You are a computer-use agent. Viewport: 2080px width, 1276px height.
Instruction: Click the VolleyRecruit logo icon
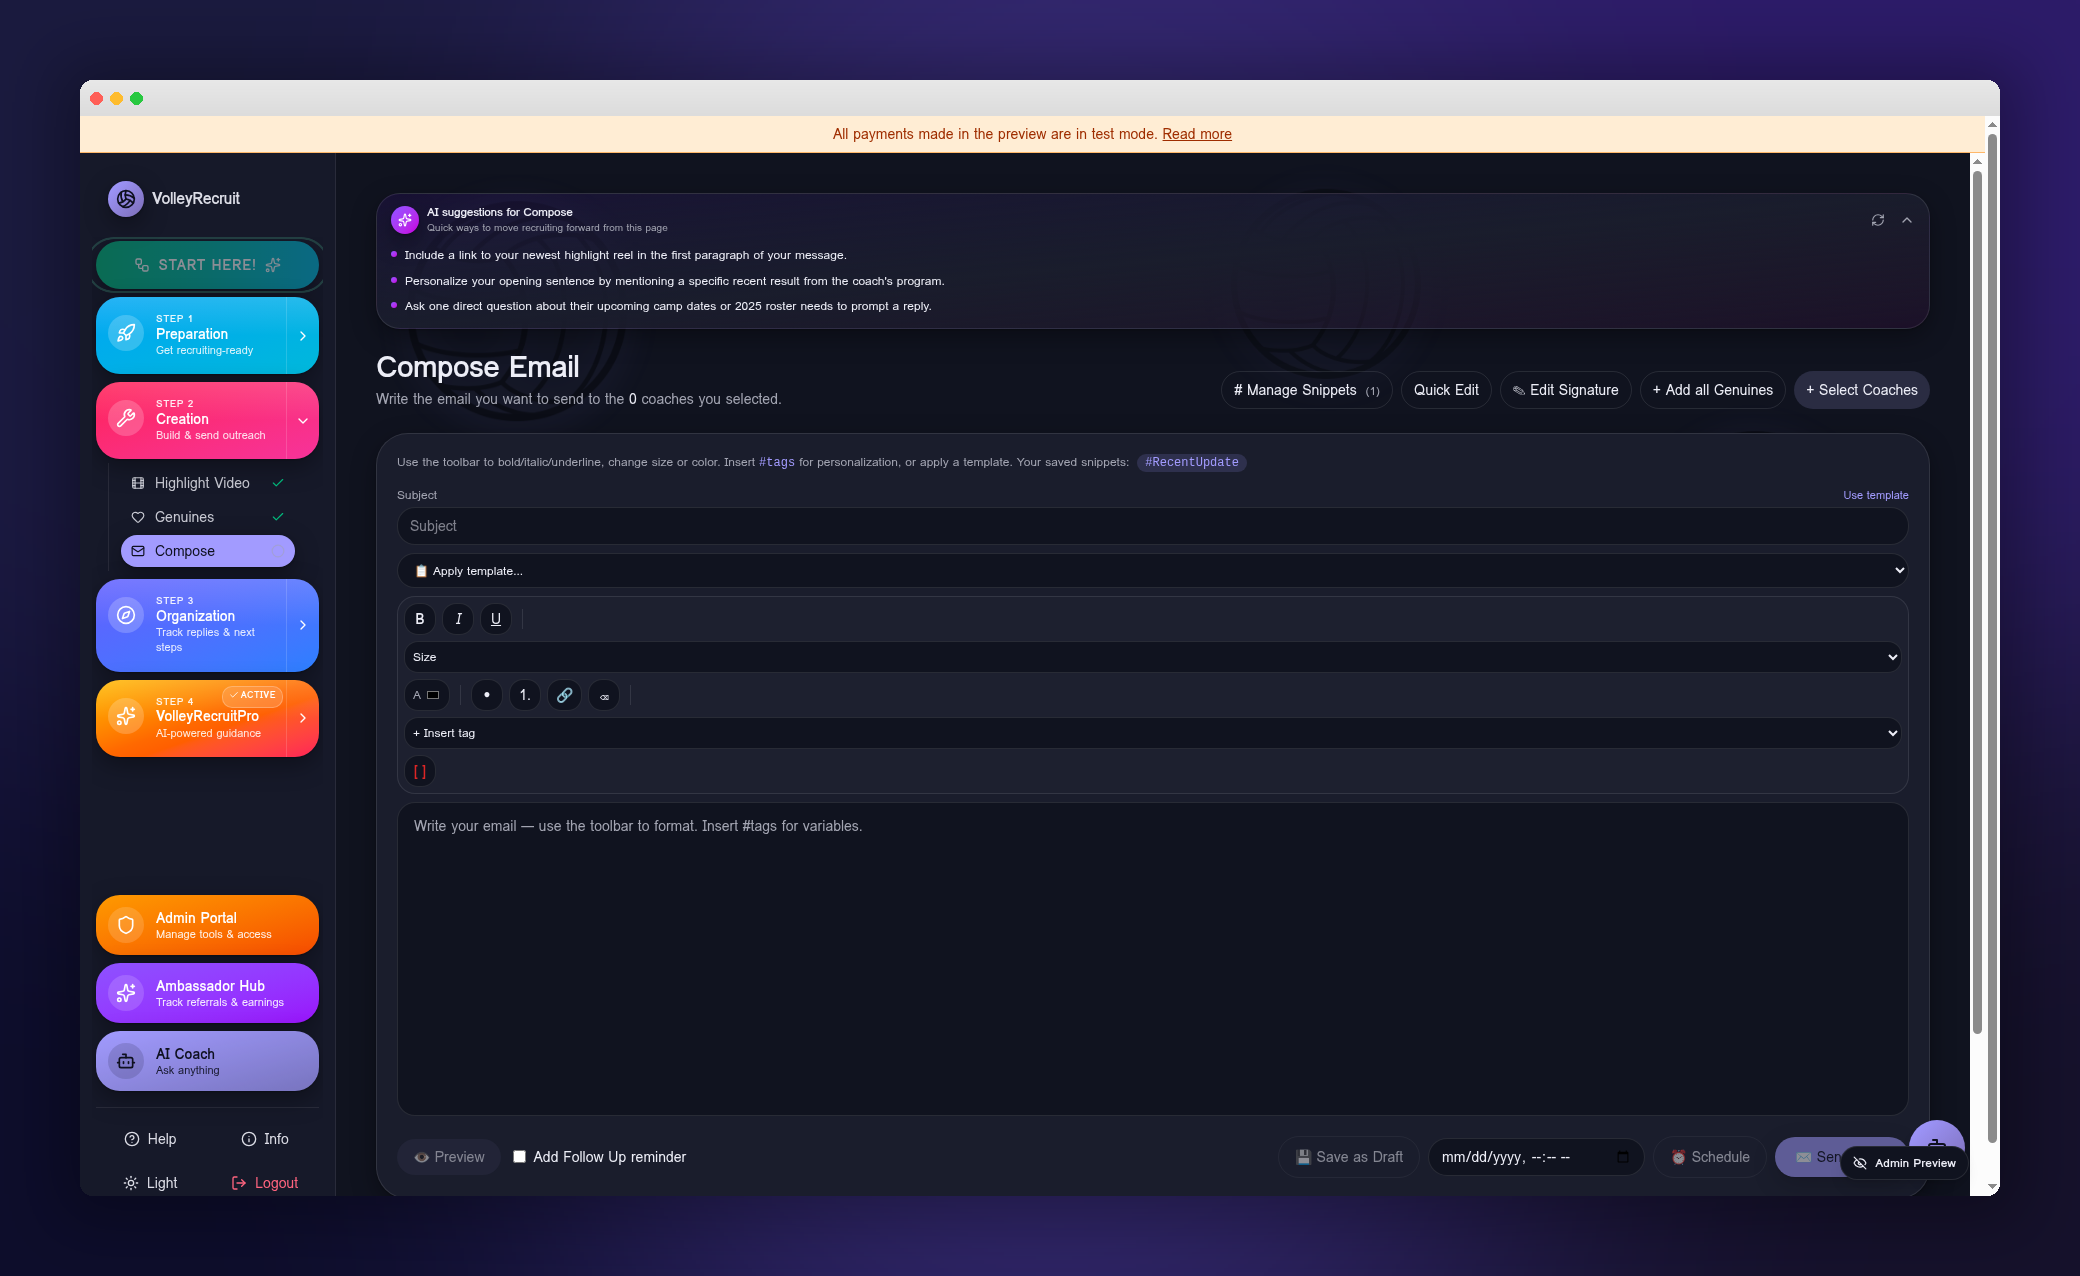[x=126, y=198]
